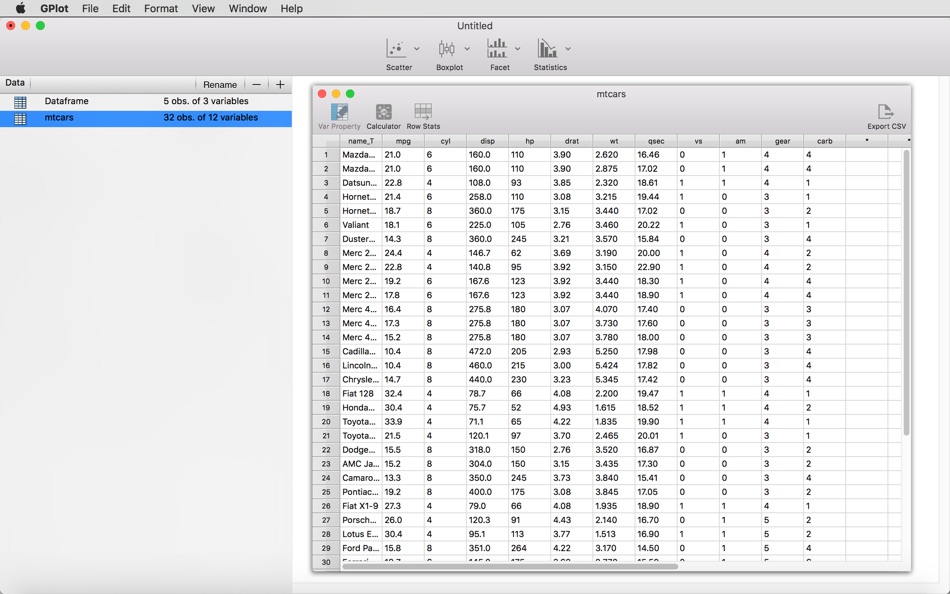Add dataset with the plus button
The height and width of the screenshot is (594, 950).
pyautogui.click(x=280, y=85)
